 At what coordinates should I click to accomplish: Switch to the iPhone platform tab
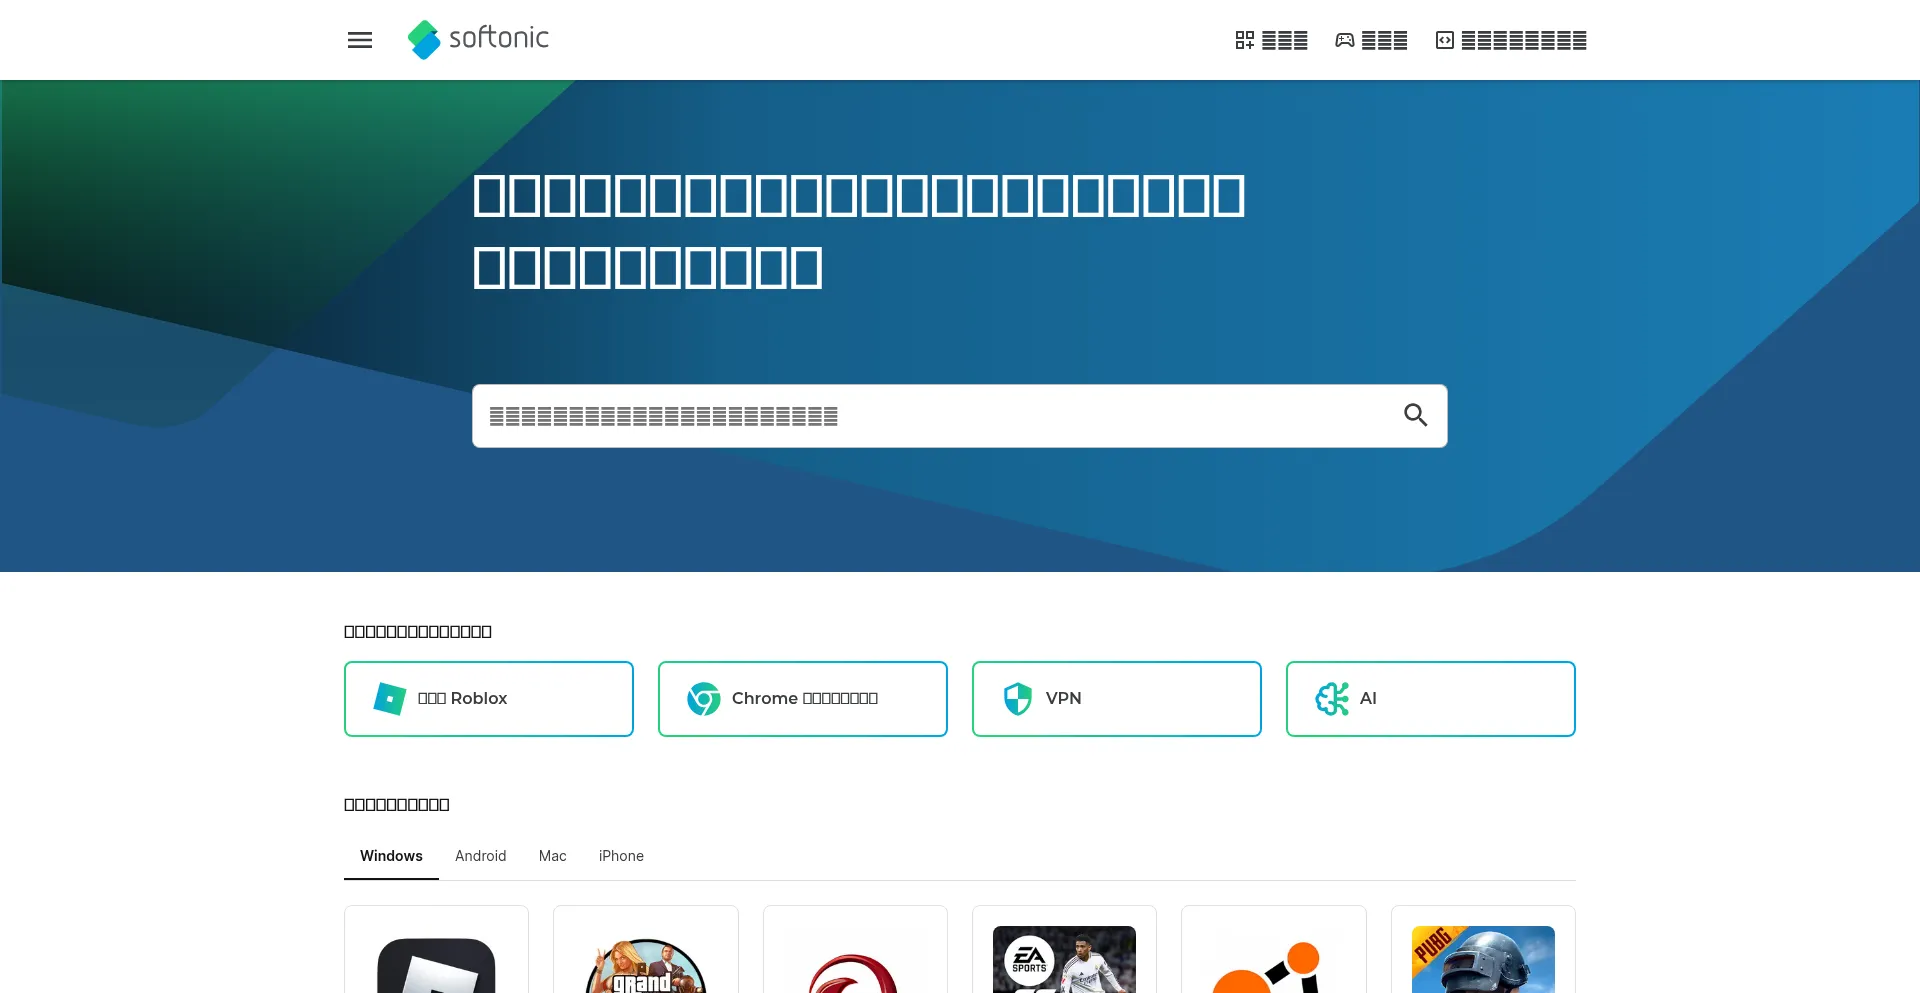coord(620,856)
